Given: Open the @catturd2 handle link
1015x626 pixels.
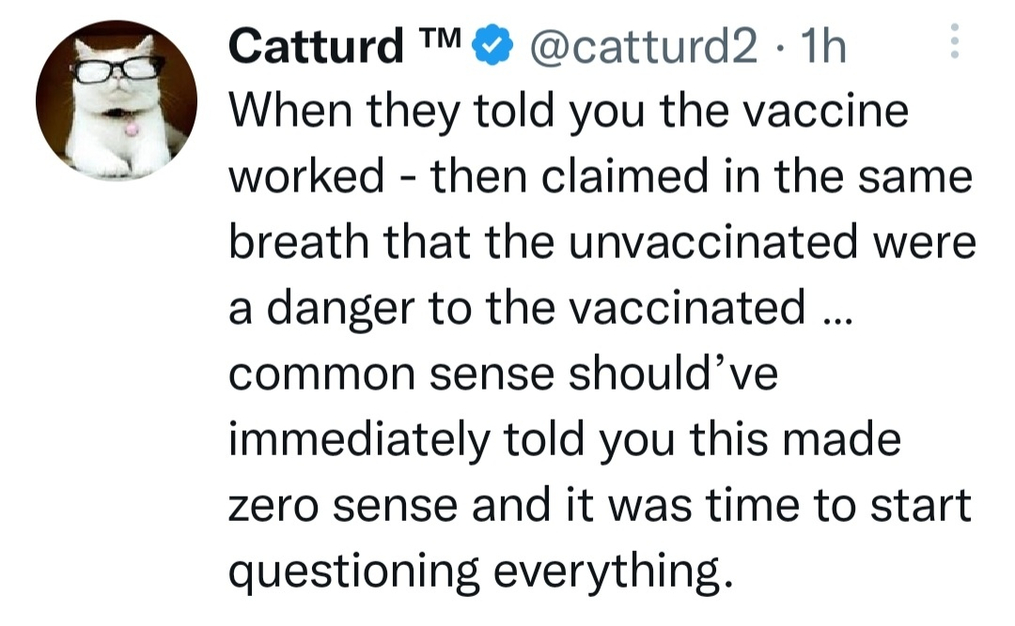Looking at the screenshot, I should coord(643,47).
